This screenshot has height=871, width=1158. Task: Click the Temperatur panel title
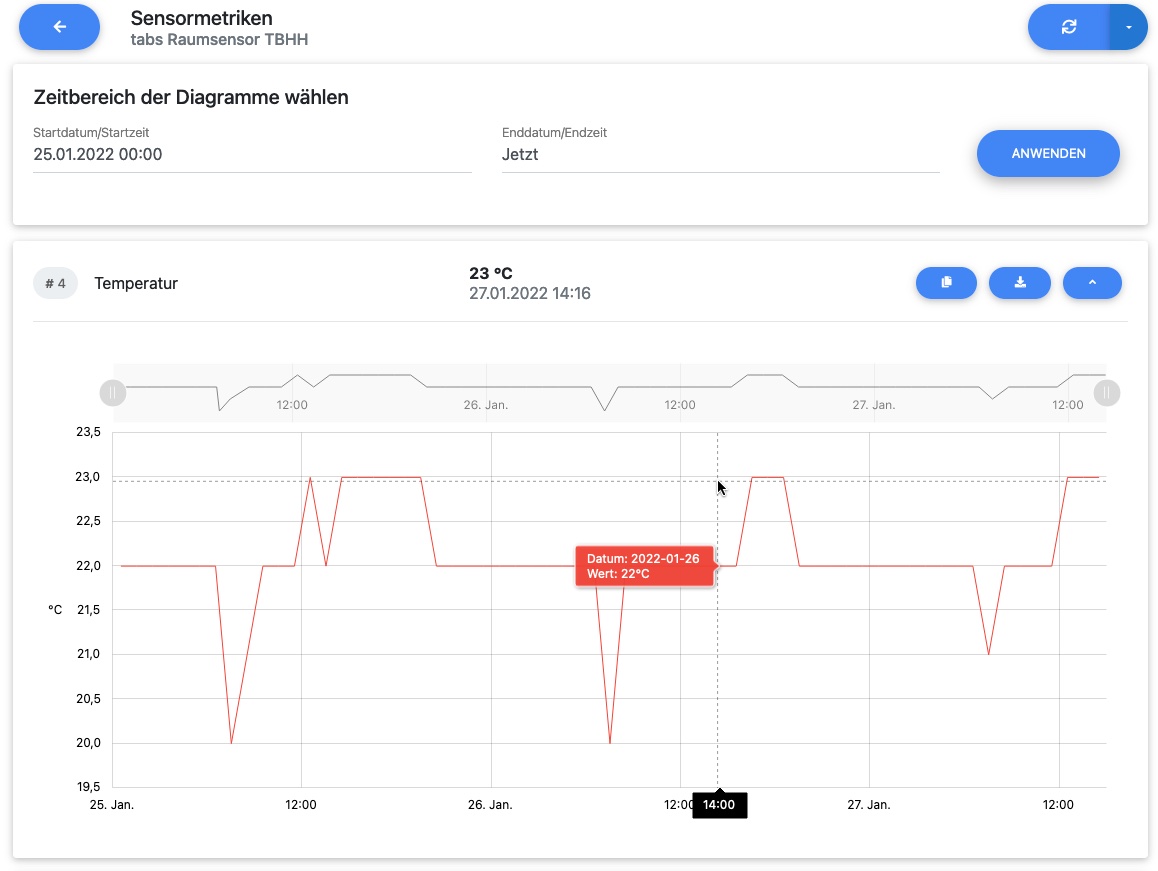point(136,284)
